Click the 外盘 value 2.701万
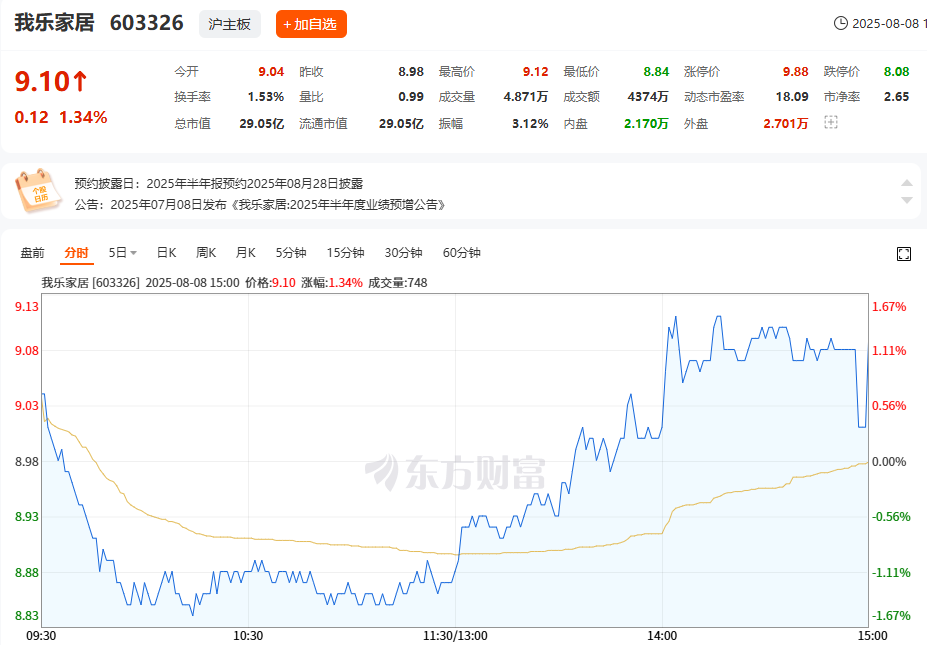This screenshot has width=927, height=645. coord(786,124)
